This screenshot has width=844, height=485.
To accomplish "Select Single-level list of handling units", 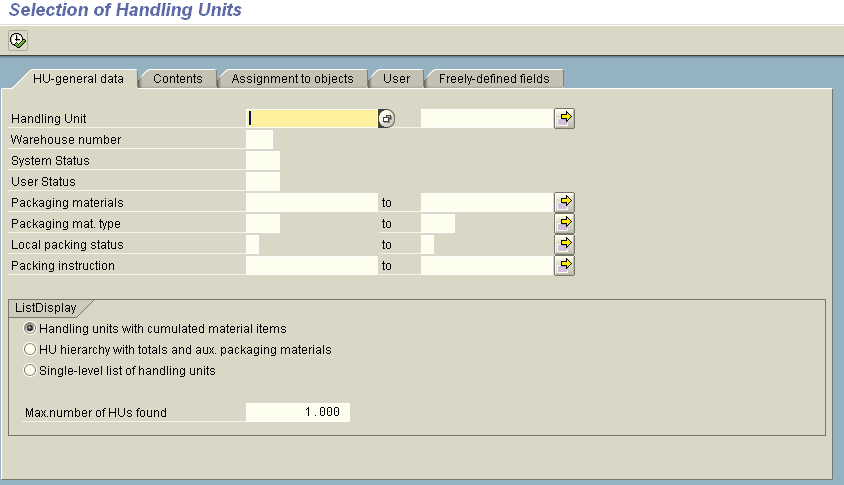I will [x=30, y=371].
